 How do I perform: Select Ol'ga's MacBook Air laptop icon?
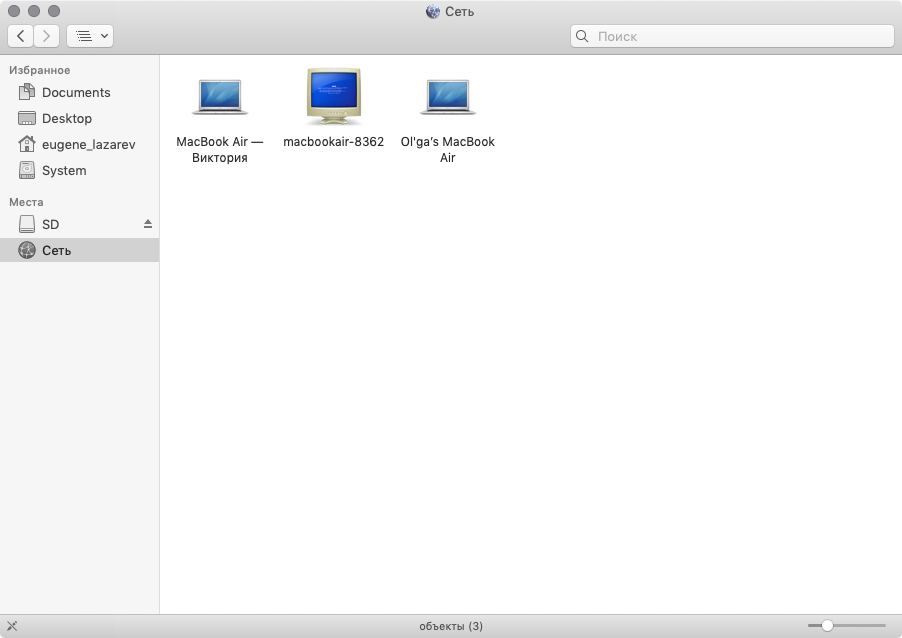pyautogui.click(x=448, y=97)
